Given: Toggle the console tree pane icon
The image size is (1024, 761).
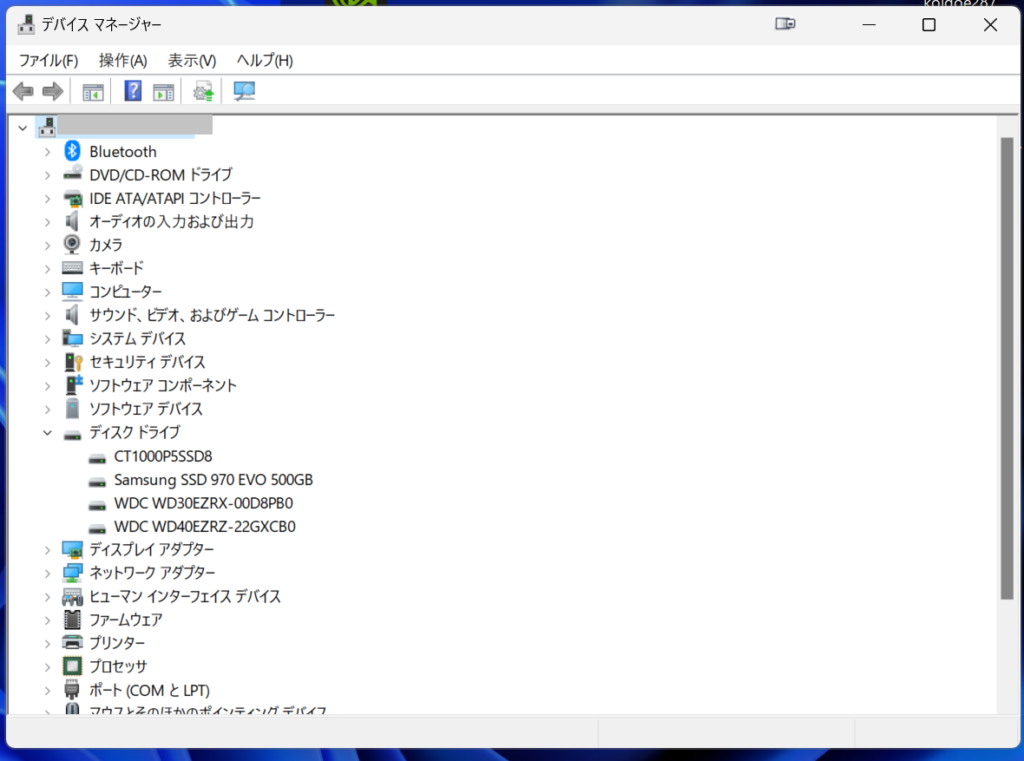Looking at the screenshot, I should pyautogui.click(x=93, y=92).
